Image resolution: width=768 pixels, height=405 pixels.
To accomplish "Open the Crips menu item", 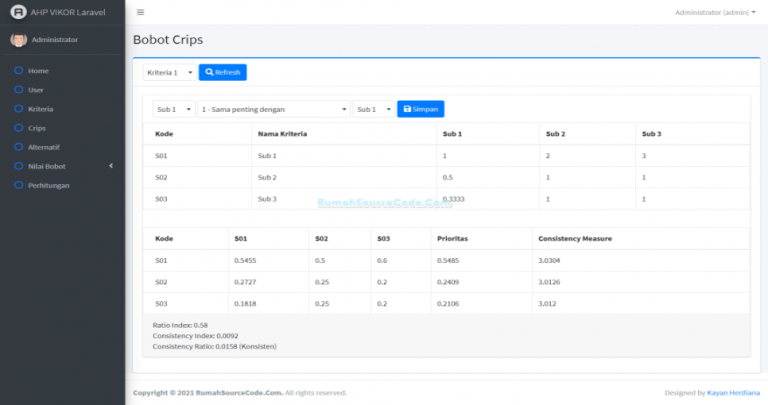I will click(37, 128).
